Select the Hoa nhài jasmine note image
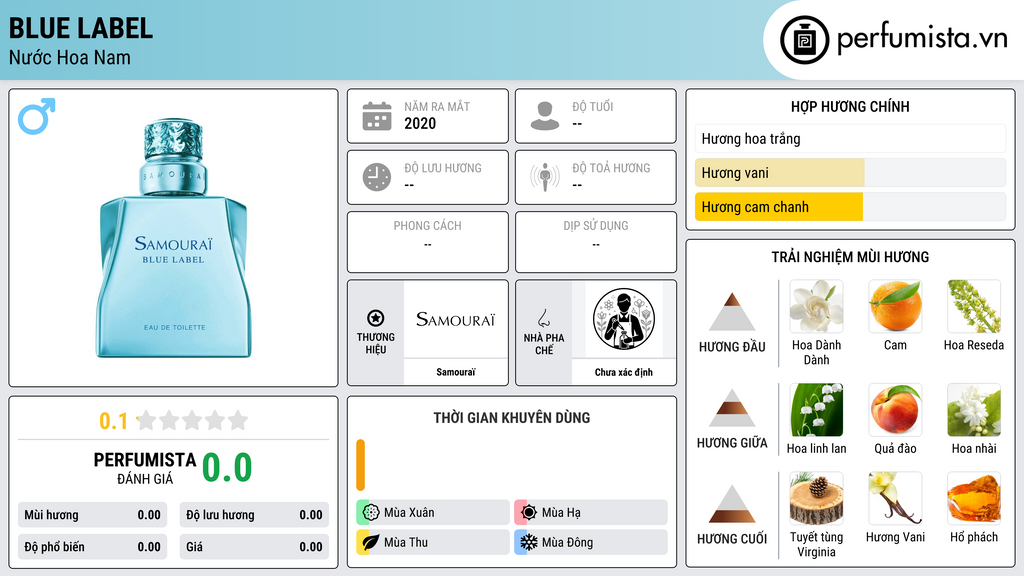The width and height of the screenshot is (1024, 576). point(974,409)
